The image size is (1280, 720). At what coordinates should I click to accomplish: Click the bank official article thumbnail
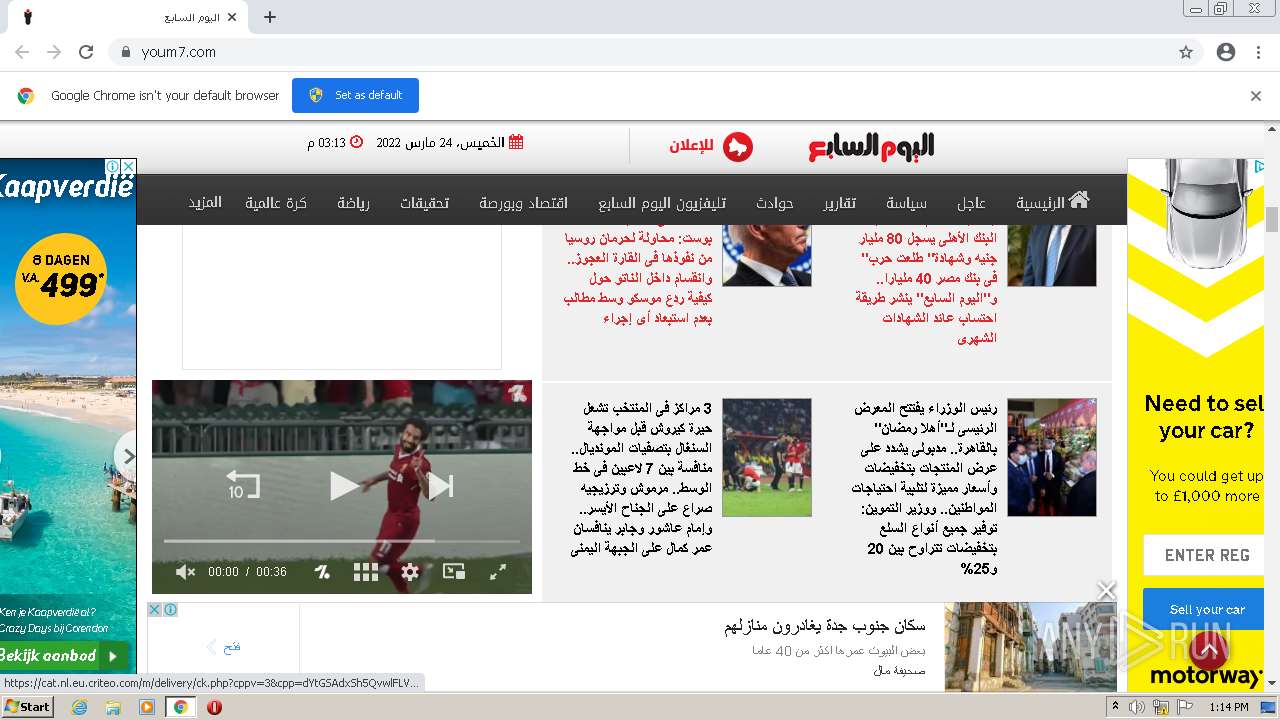click(1052, 256)
